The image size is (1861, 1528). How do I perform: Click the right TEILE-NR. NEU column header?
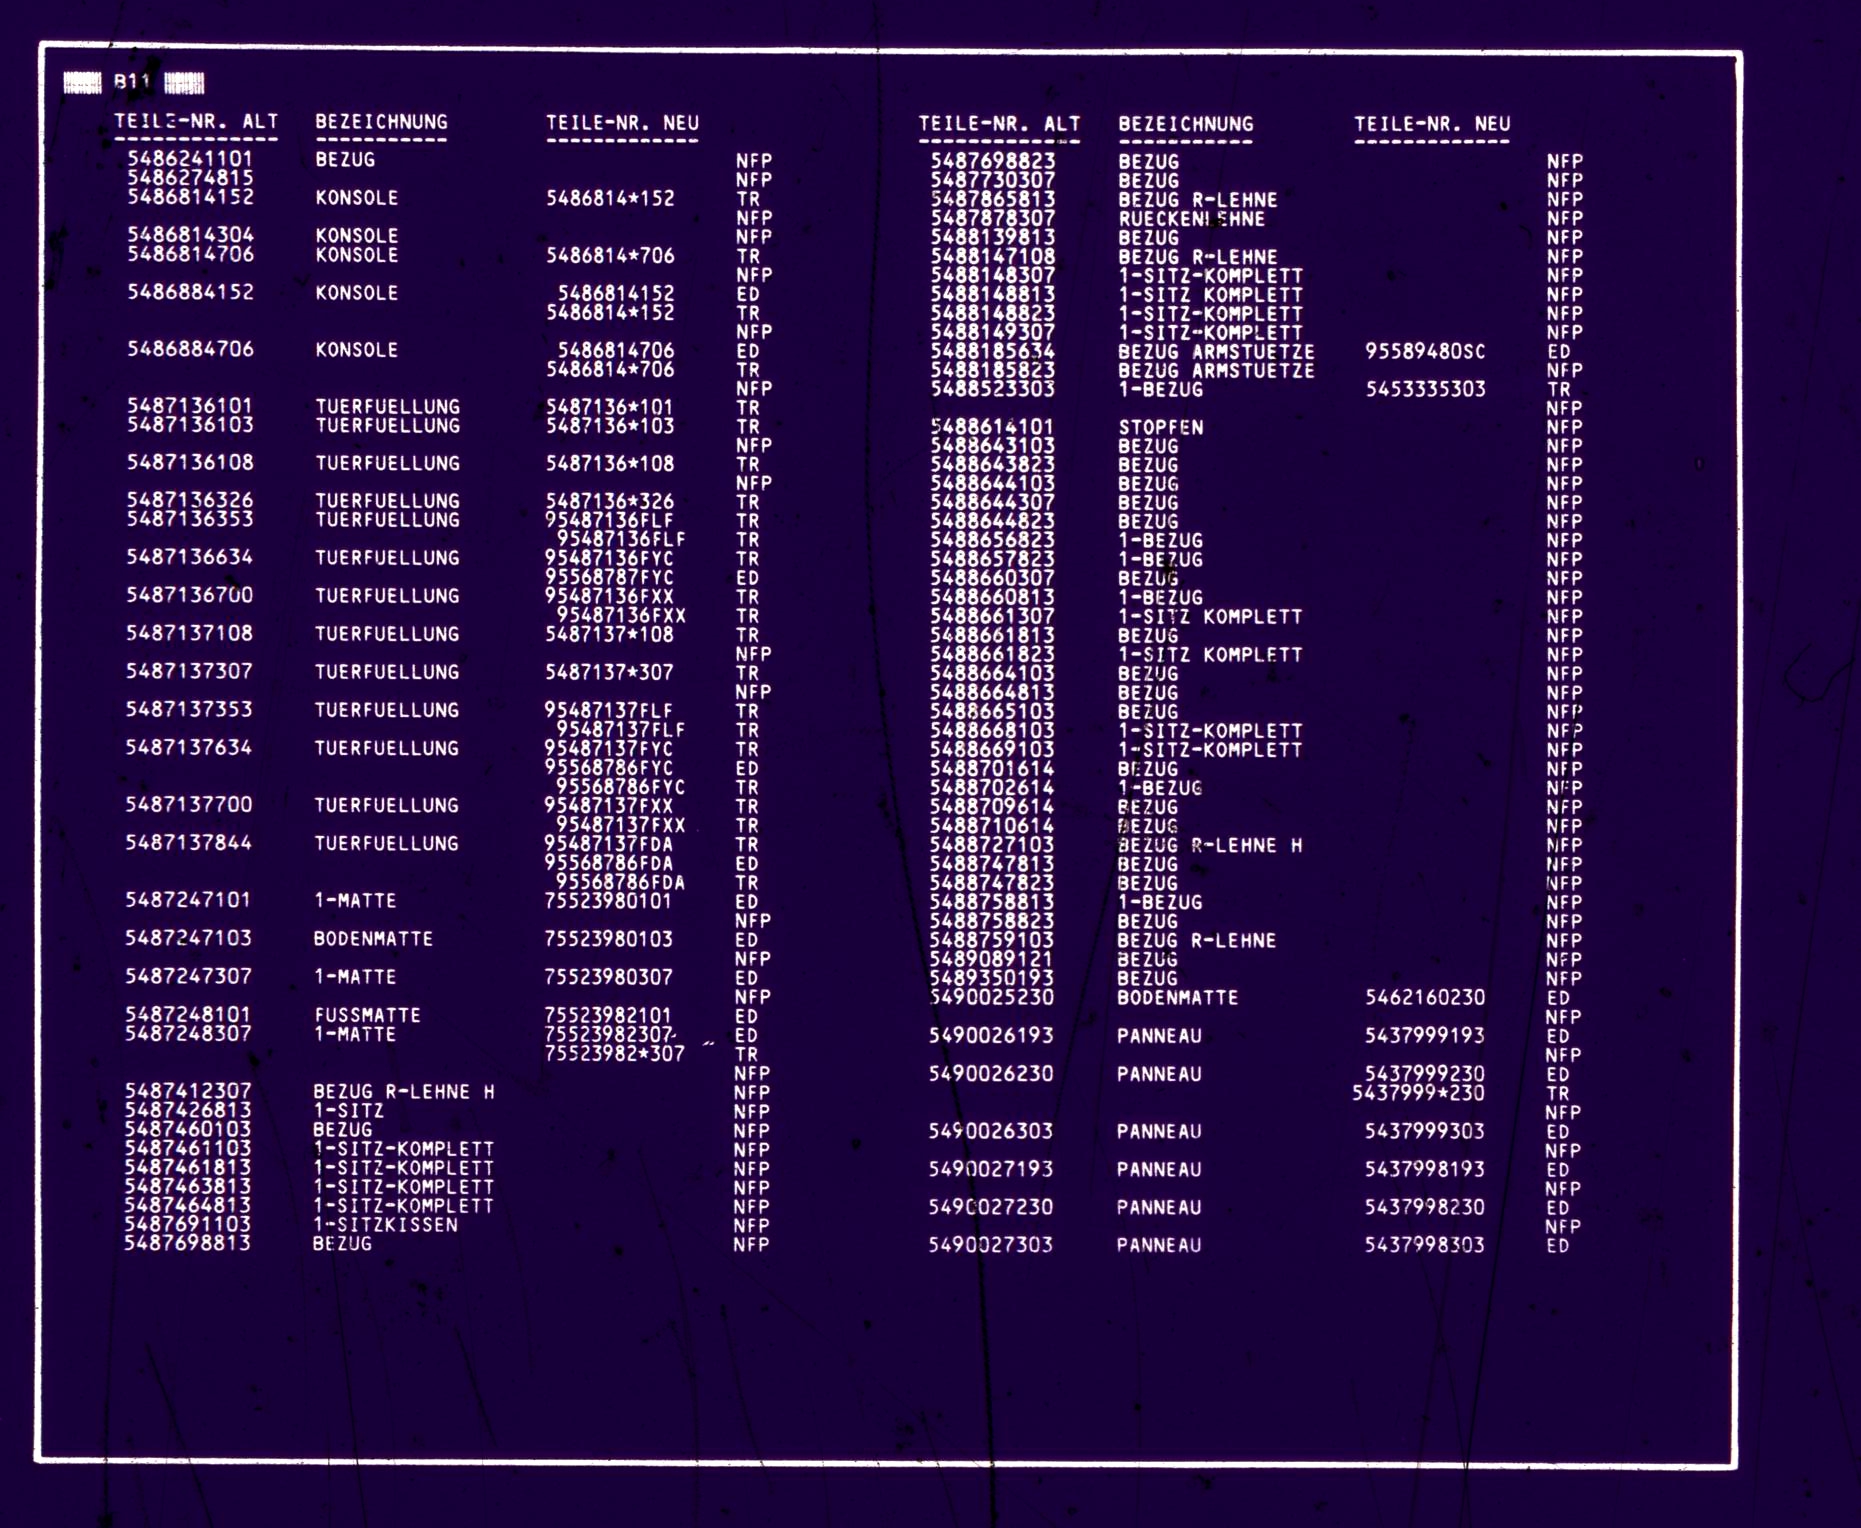(1431, 124)
